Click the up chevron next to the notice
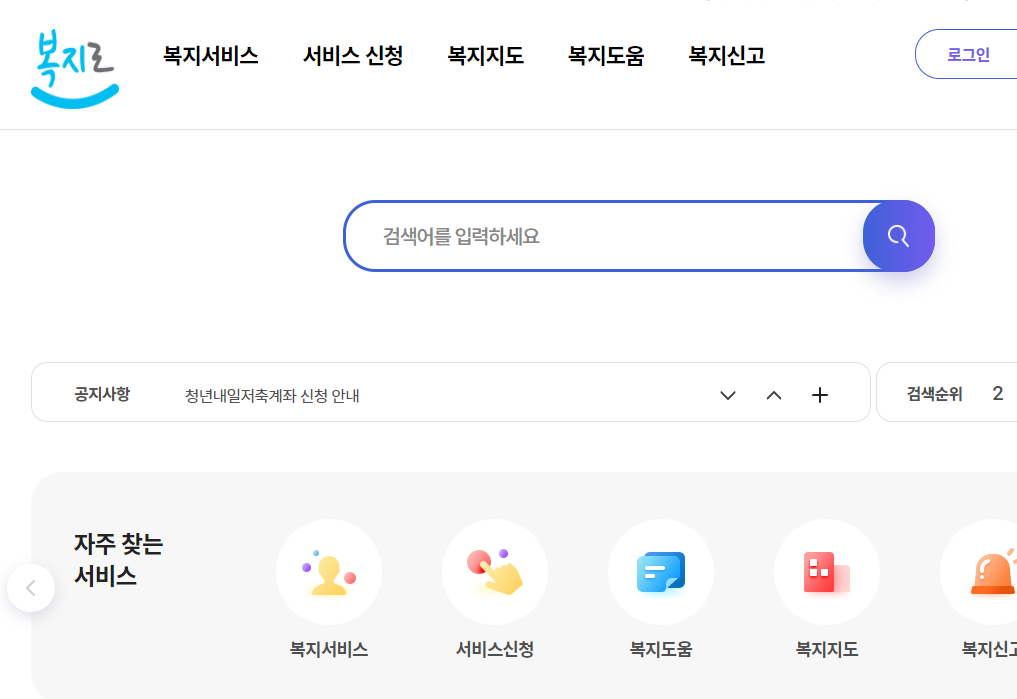 click(773, 395)
